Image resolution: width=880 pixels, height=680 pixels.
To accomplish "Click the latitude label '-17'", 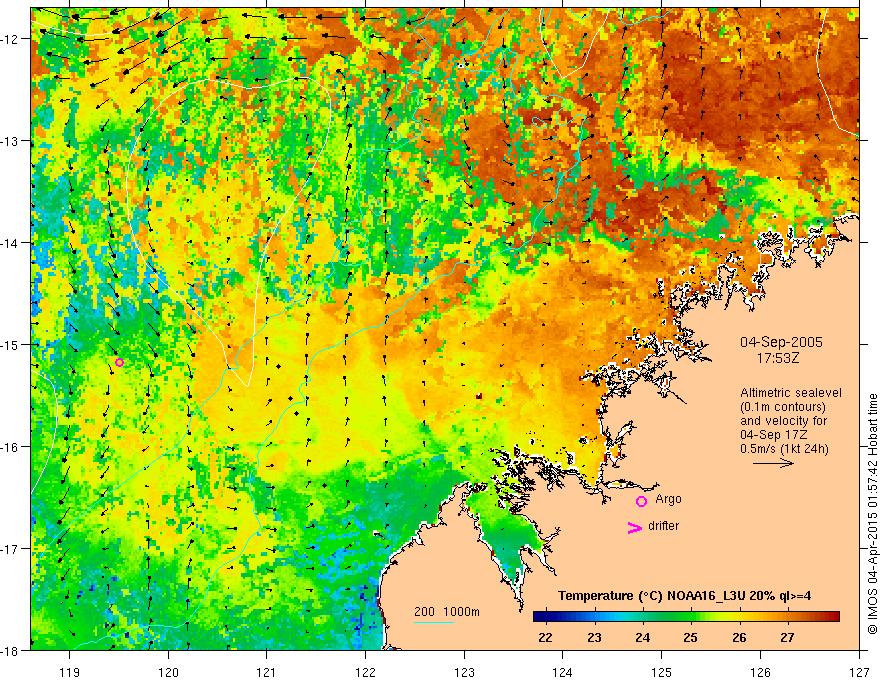I will 11,549.
